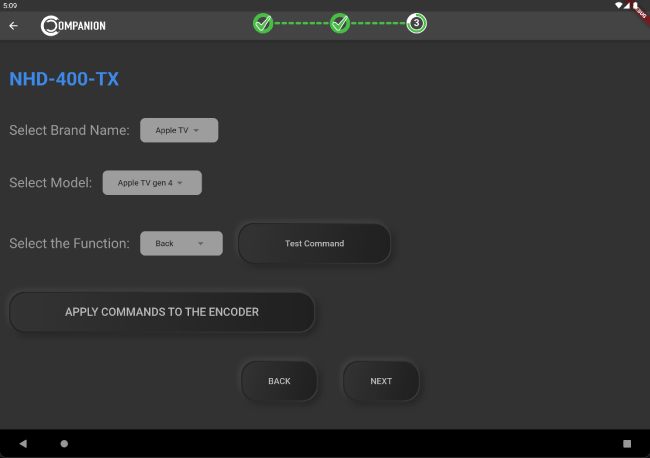Tap the NHD-400-TX device title

coord(64,79)
